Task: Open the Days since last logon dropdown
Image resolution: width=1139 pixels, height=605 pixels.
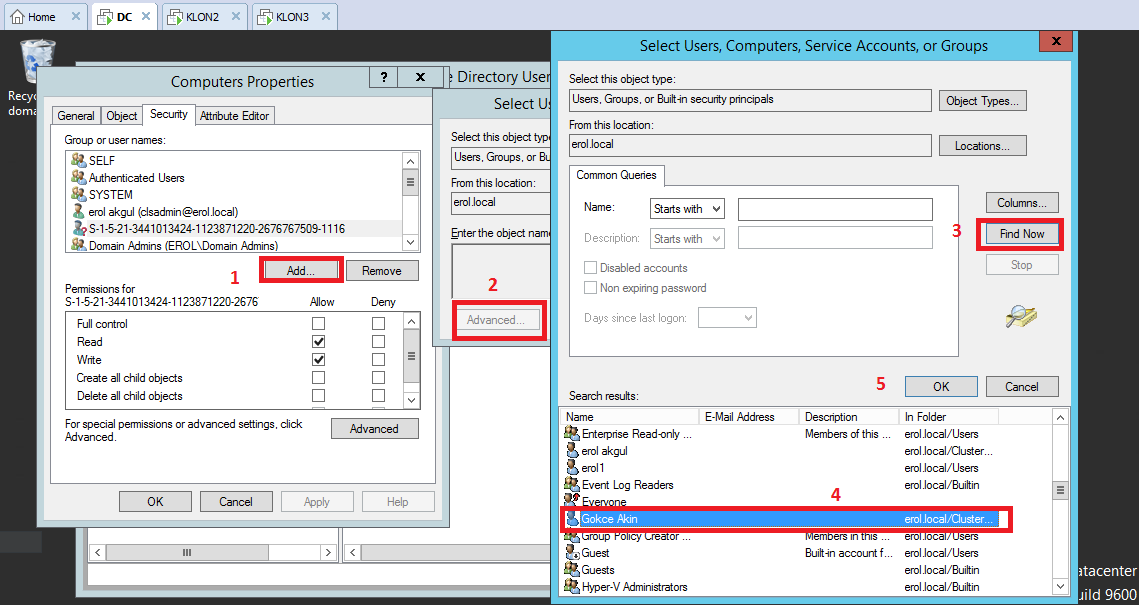Action: 727,318
